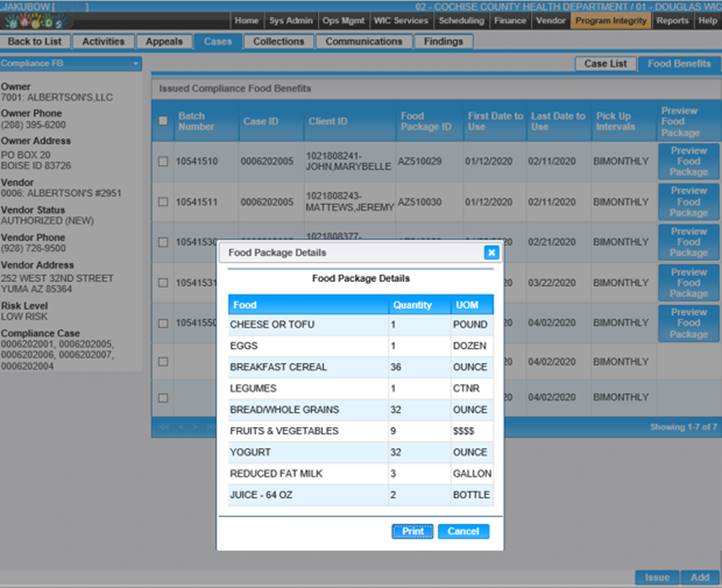Select the CHEESE OR TOFU row
This screenshot has height=588, width=722.
(x=361, y=325)
